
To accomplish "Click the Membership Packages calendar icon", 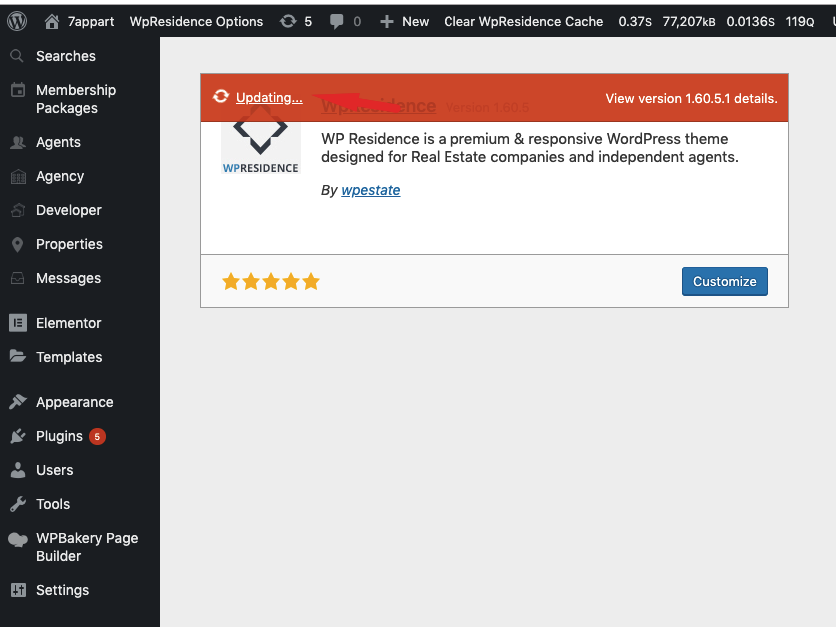I will 18,90.
